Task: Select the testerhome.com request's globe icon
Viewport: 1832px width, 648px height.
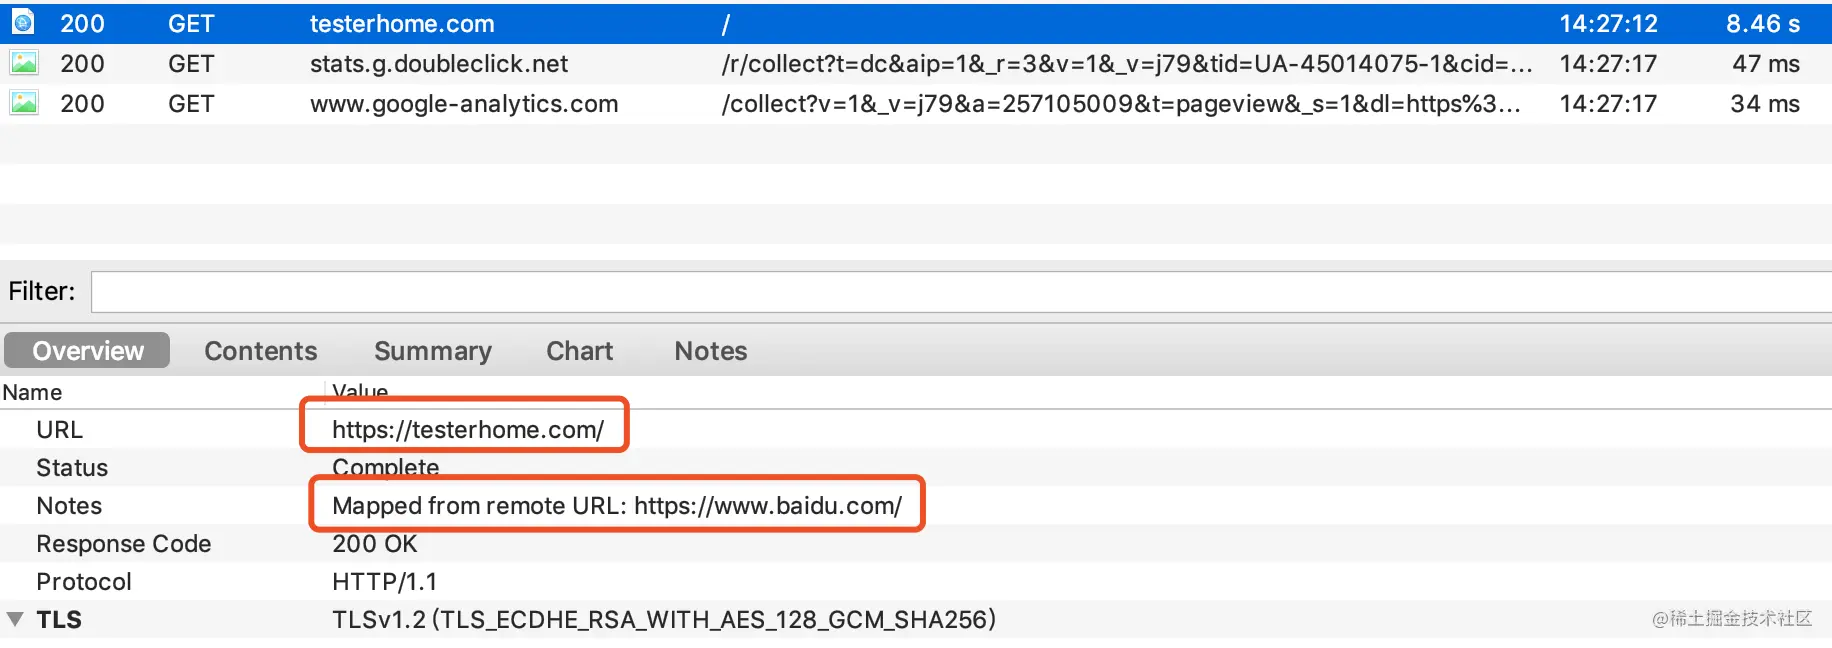Action: click(x=23, y=21)
